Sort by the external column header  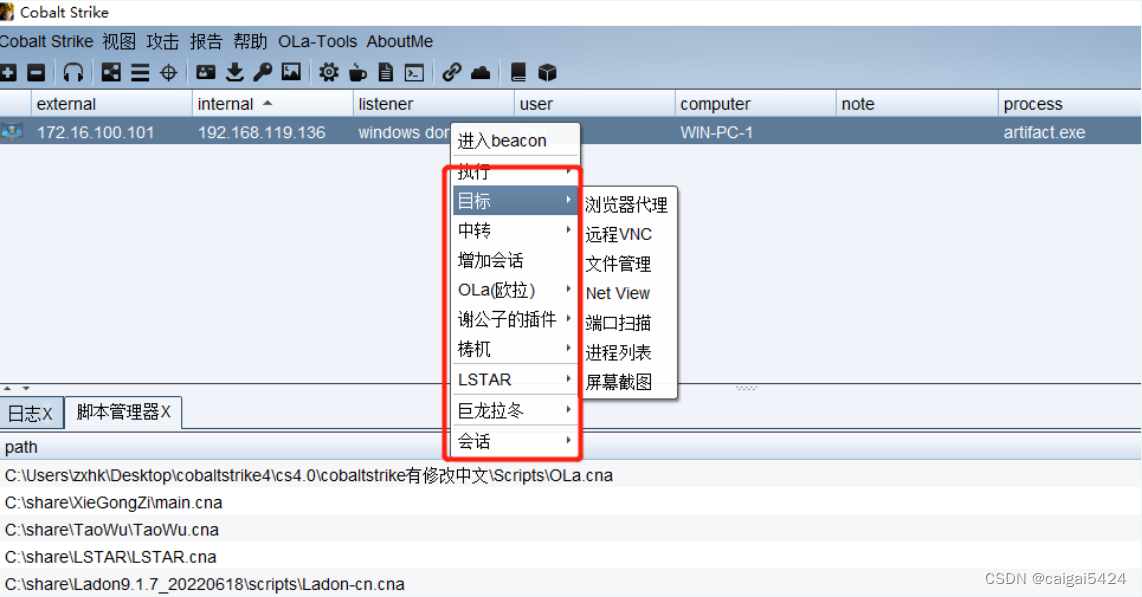click(x=111, y=104)
